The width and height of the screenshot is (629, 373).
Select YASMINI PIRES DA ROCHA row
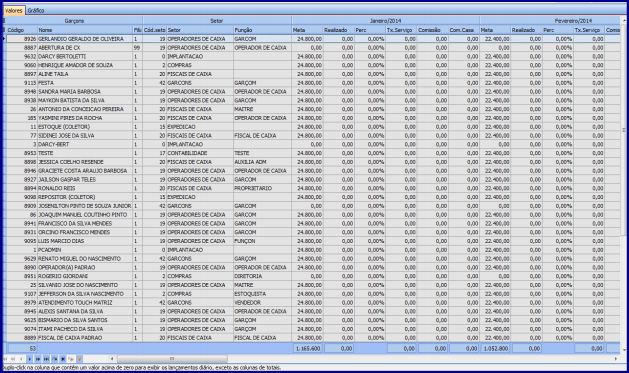[313, 118]
